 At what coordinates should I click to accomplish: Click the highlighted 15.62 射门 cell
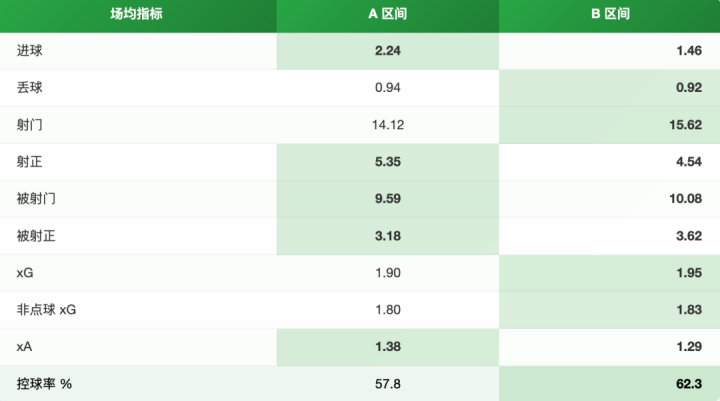[683, 125]
